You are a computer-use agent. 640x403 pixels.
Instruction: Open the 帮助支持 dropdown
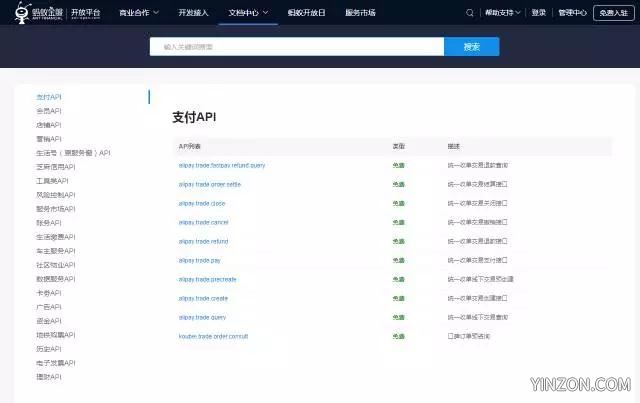502,13
